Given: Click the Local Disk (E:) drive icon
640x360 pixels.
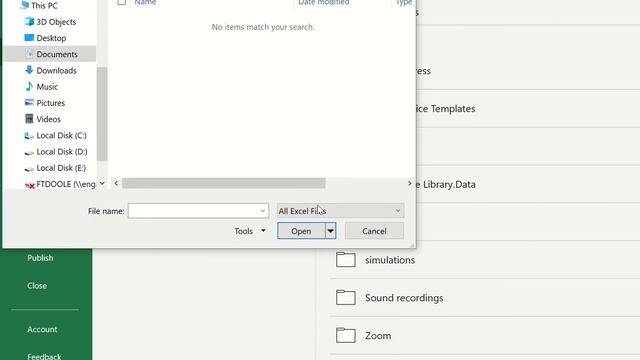Looking at the screenshot, I should pyautogui.click(x=29, y=169).
